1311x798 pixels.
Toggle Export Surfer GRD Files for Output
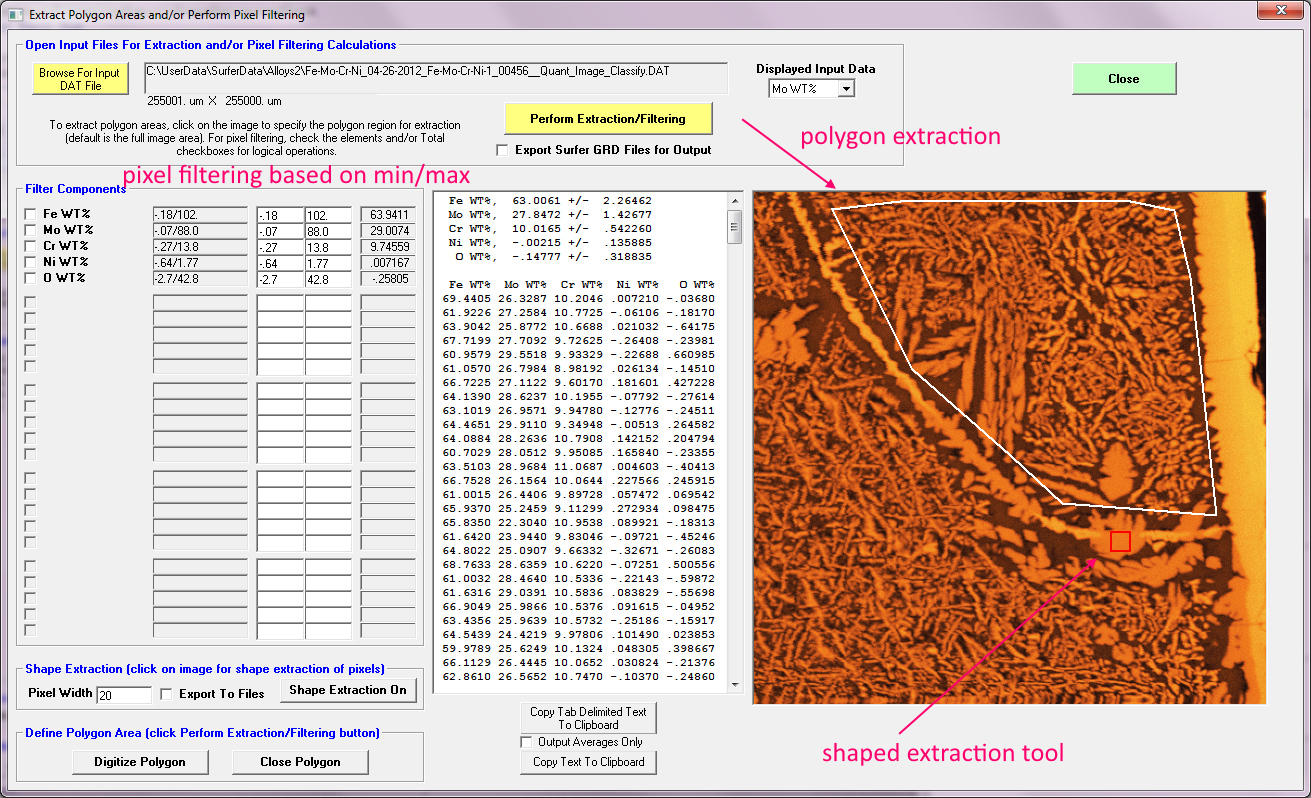[503, 150]
